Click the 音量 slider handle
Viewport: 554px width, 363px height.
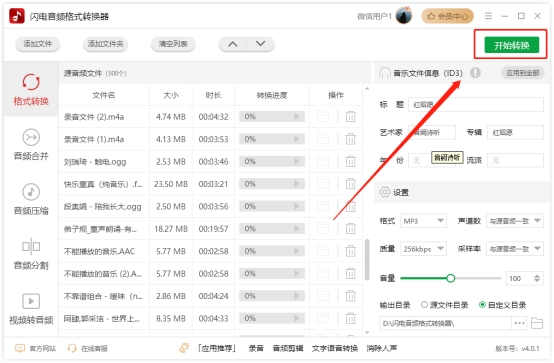point(450,279)
